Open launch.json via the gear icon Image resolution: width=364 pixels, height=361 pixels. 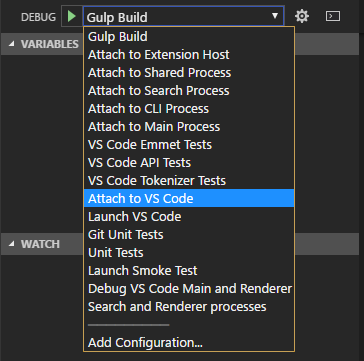click(302, 16)
